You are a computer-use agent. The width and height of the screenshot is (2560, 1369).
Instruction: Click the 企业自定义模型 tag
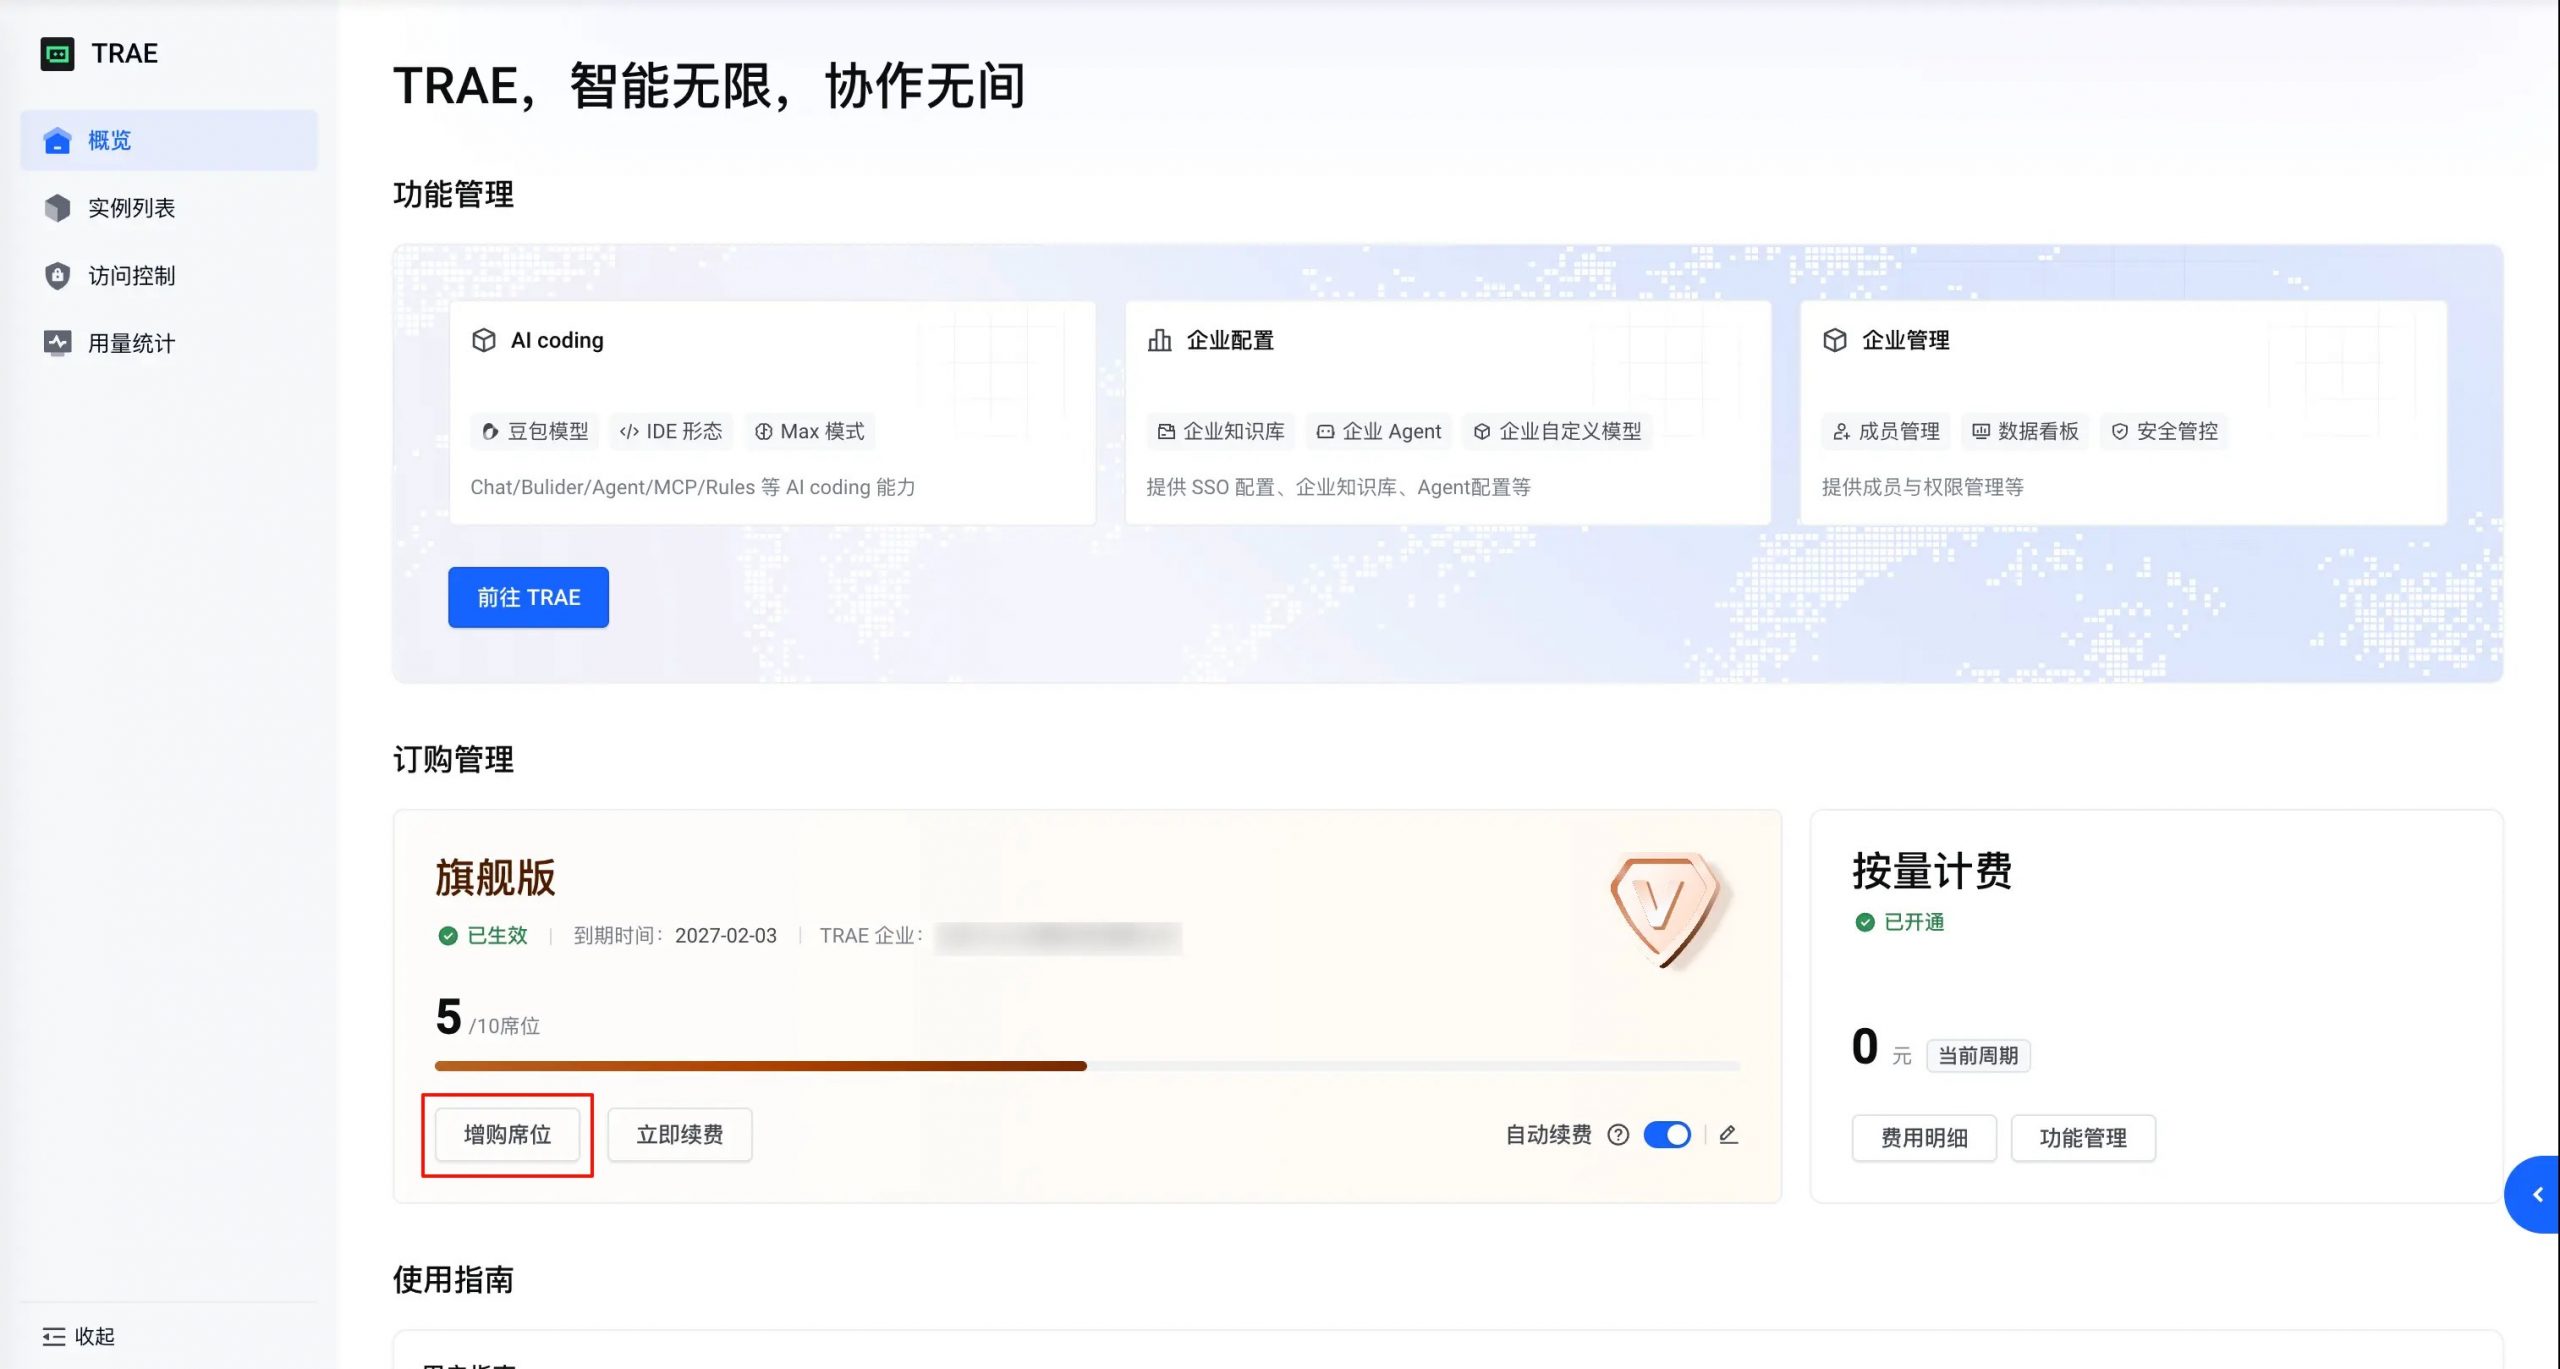click(1558, 431)
